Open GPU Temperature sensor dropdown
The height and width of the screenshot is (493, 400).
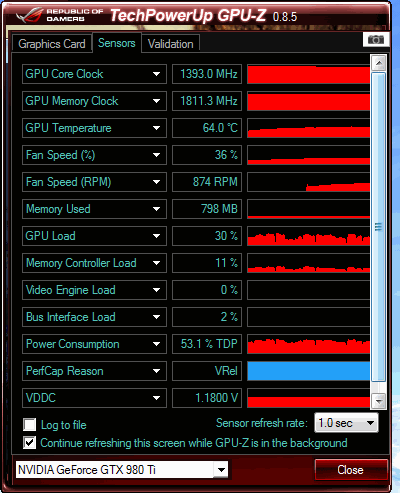click(156, 128)
